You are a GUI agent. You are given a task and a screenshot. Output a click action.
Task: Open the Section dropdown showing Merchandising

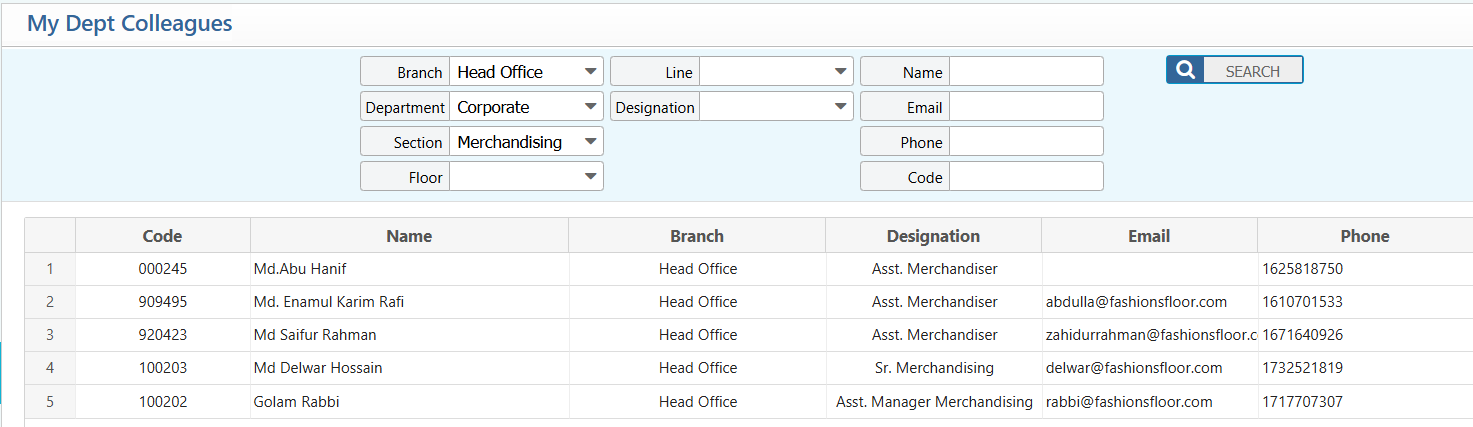click(x=526, y=142)
